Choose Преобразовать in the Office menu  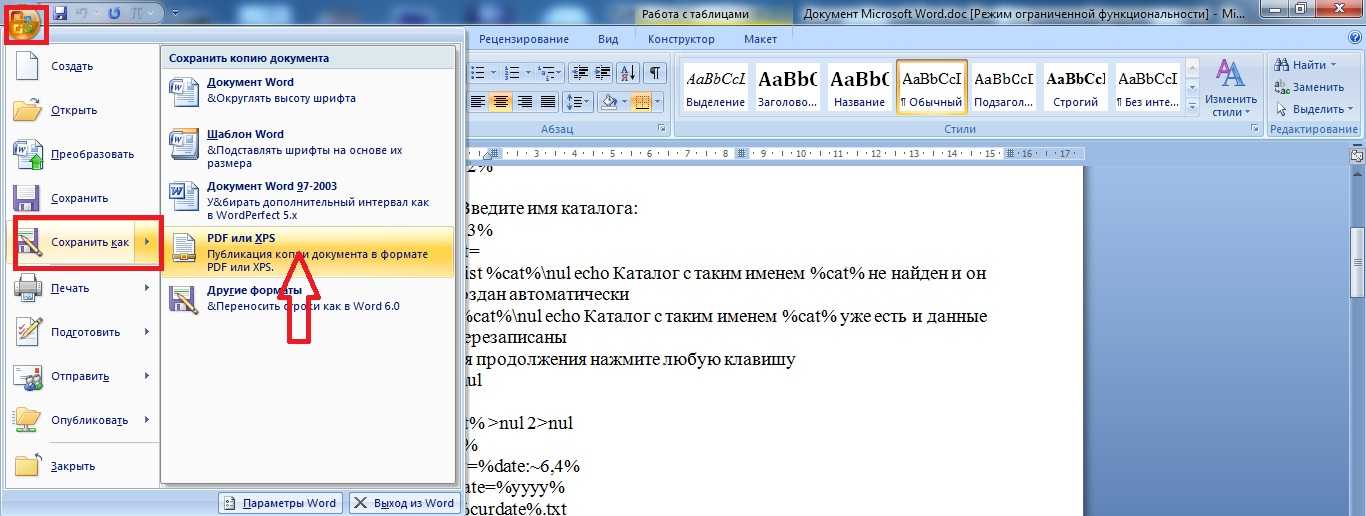pyautogui.click(x=80, y=154)
